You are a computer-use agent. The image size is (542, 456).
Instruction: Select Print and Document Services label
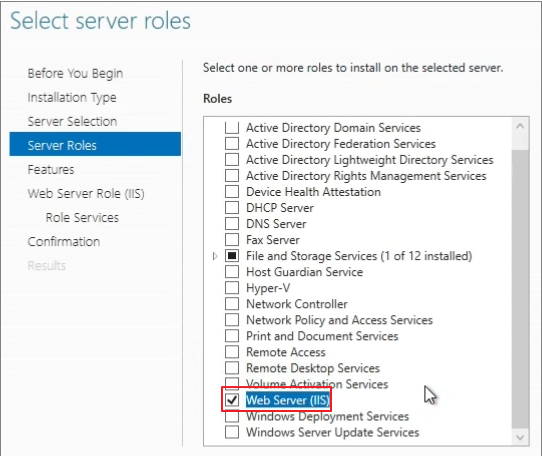(322, 336)
